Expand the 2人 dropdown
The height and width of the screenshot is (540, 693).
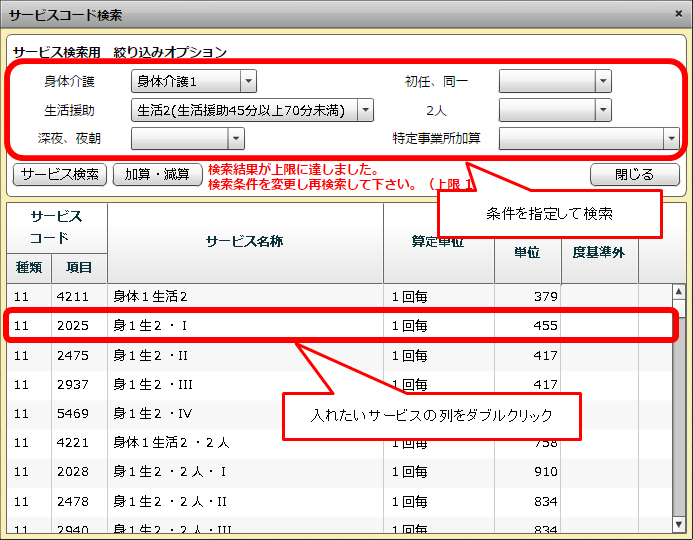coord(602,110)
